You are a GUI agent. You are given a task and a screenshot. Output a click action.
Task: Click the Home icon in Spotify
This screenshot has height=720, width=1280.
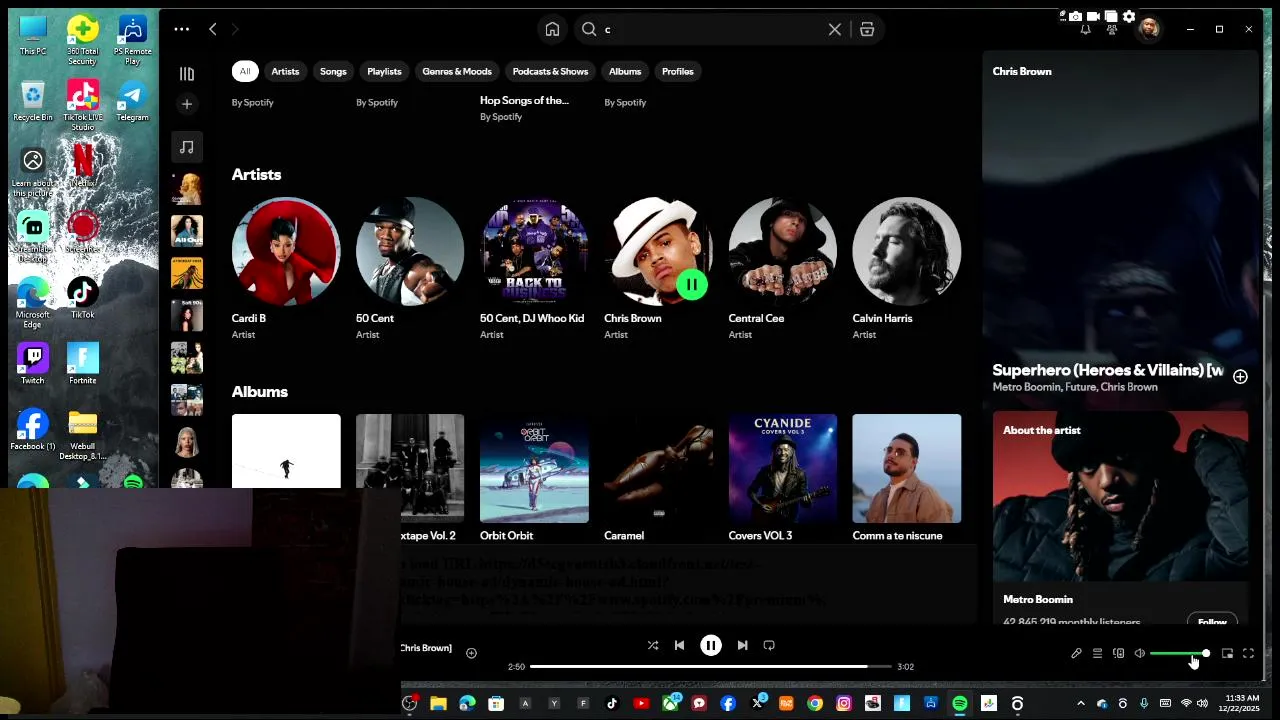tap(552, 29)
